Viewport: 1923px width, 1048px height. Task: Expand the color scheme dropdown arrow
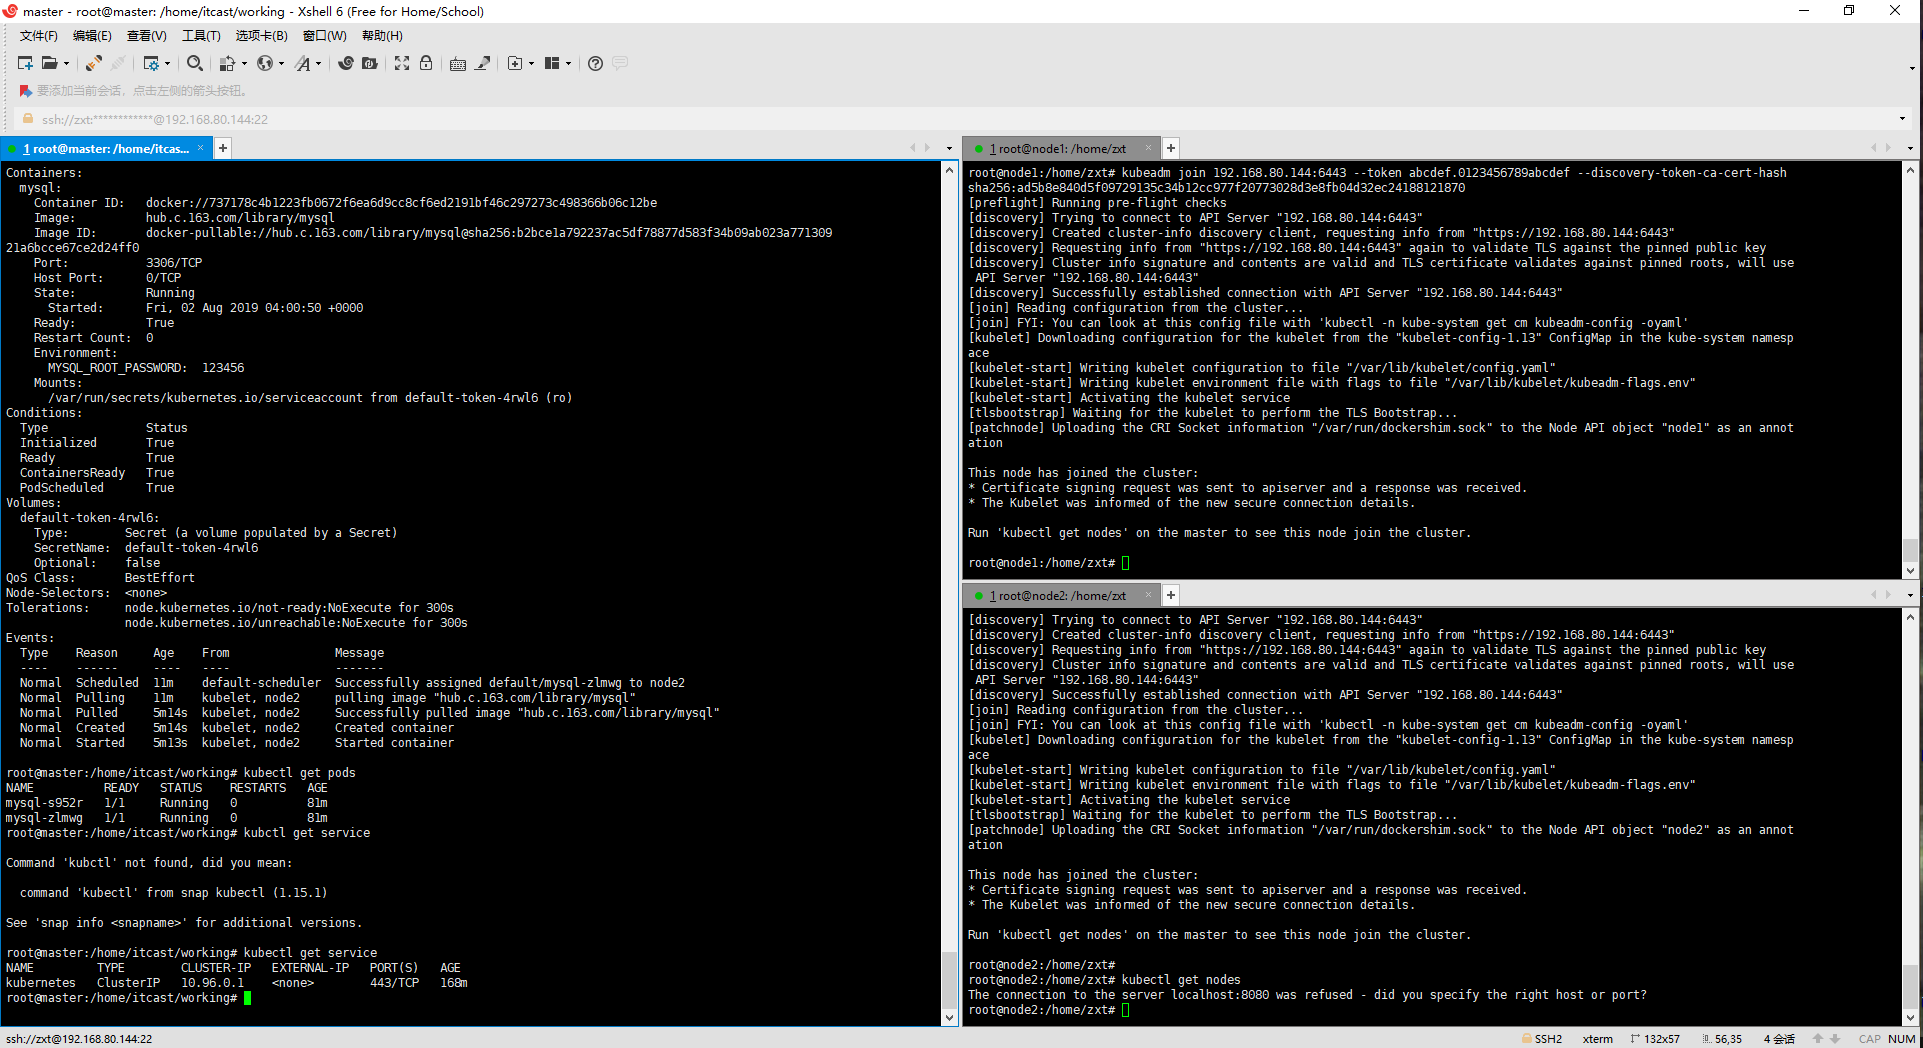click(x=245, y=64)
